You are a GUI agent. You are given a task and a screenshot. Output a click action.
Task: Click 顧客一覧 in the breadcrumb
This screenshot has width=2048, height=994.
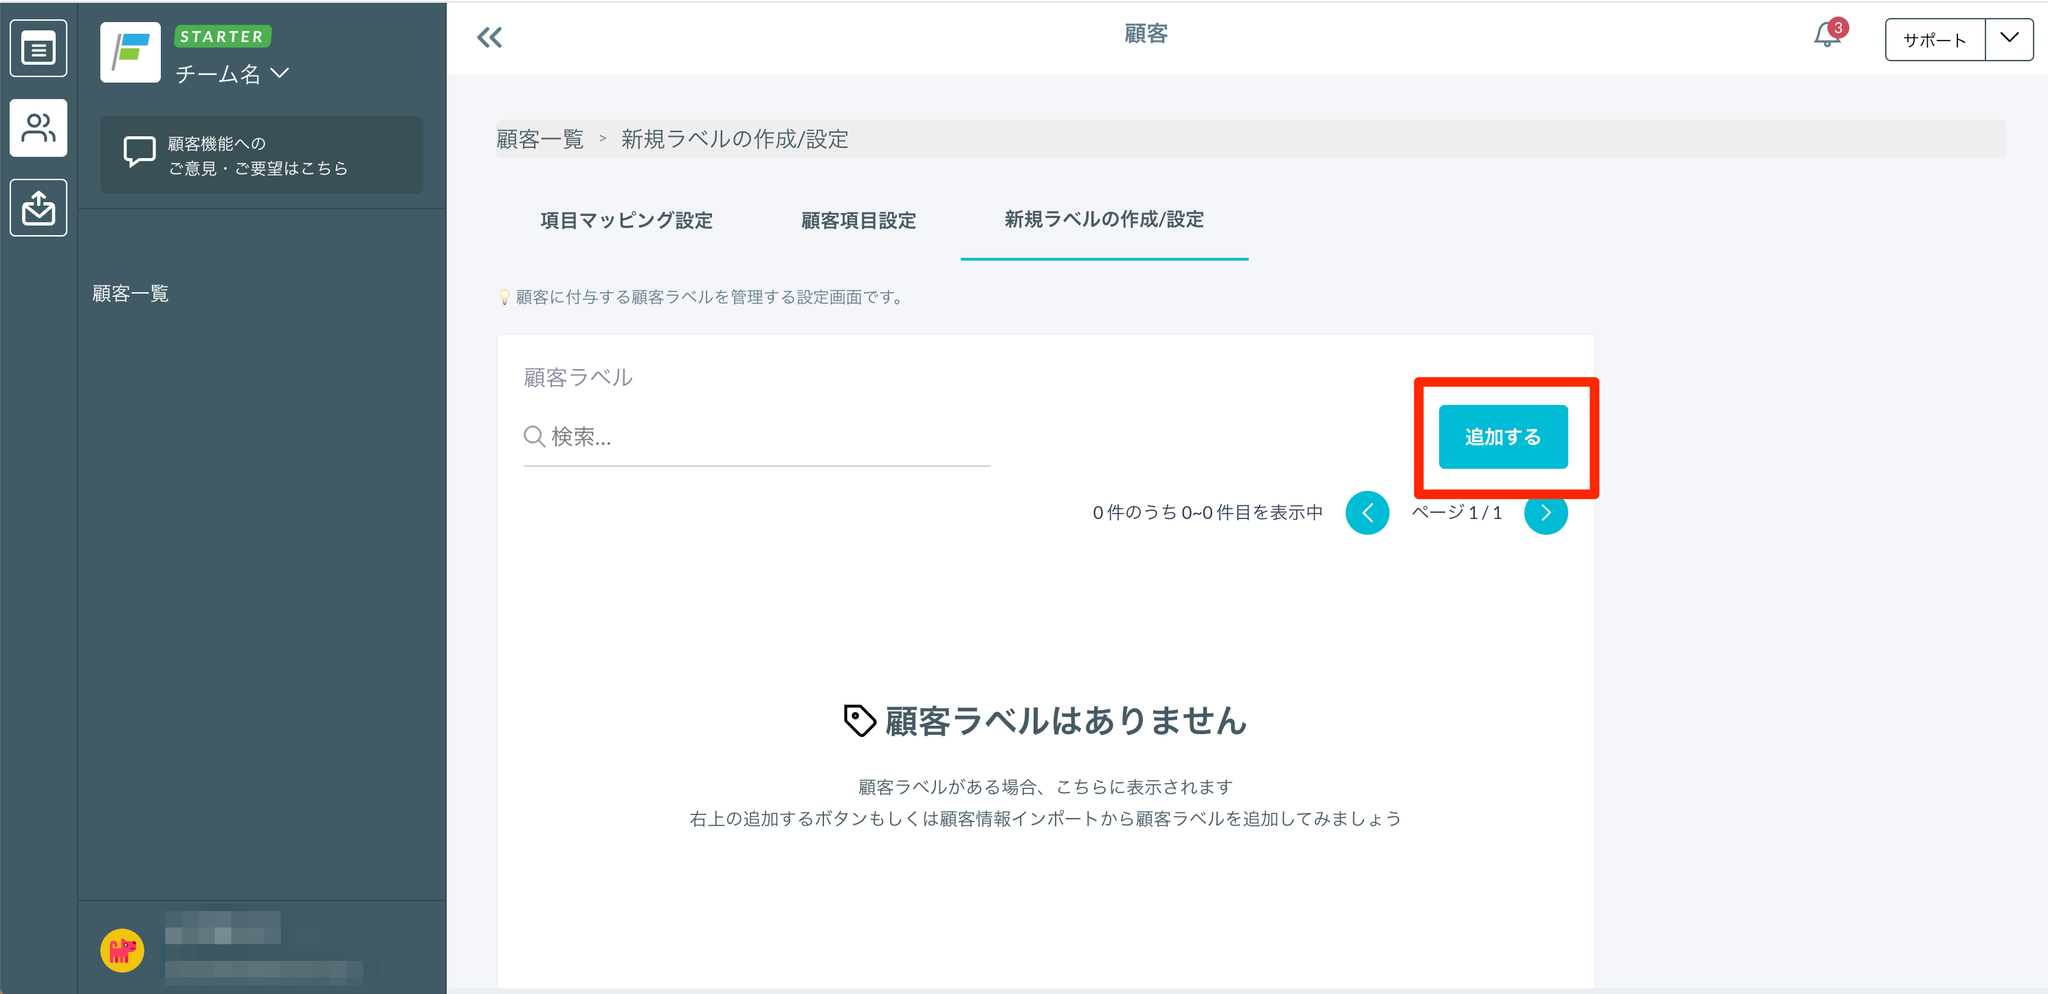pos(540,139)
